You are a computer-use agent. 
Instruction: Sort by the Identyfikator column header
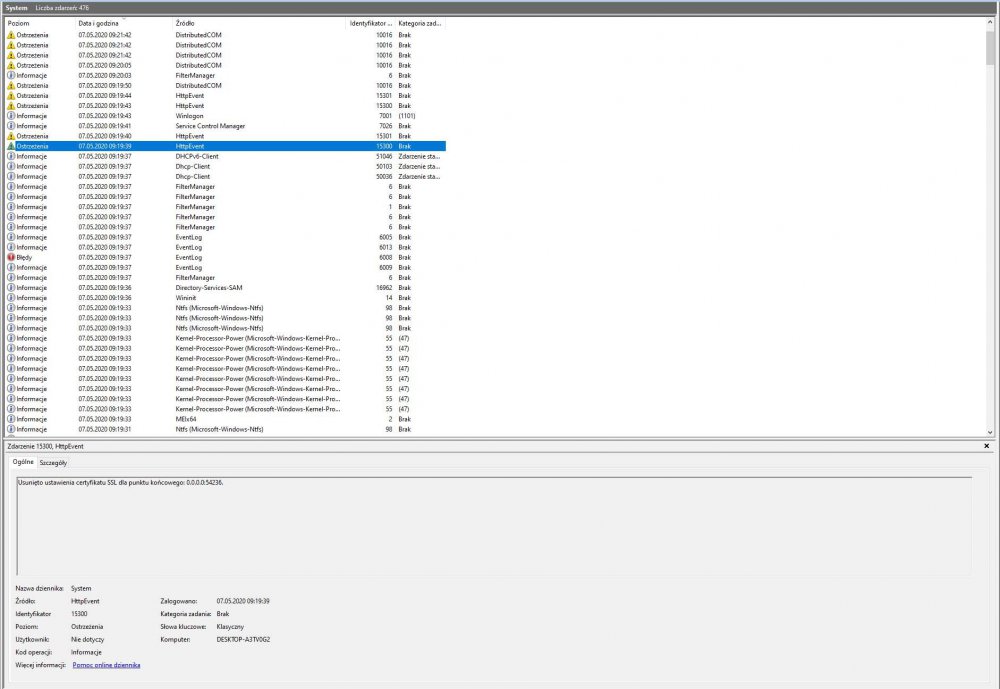coord(370,22)
